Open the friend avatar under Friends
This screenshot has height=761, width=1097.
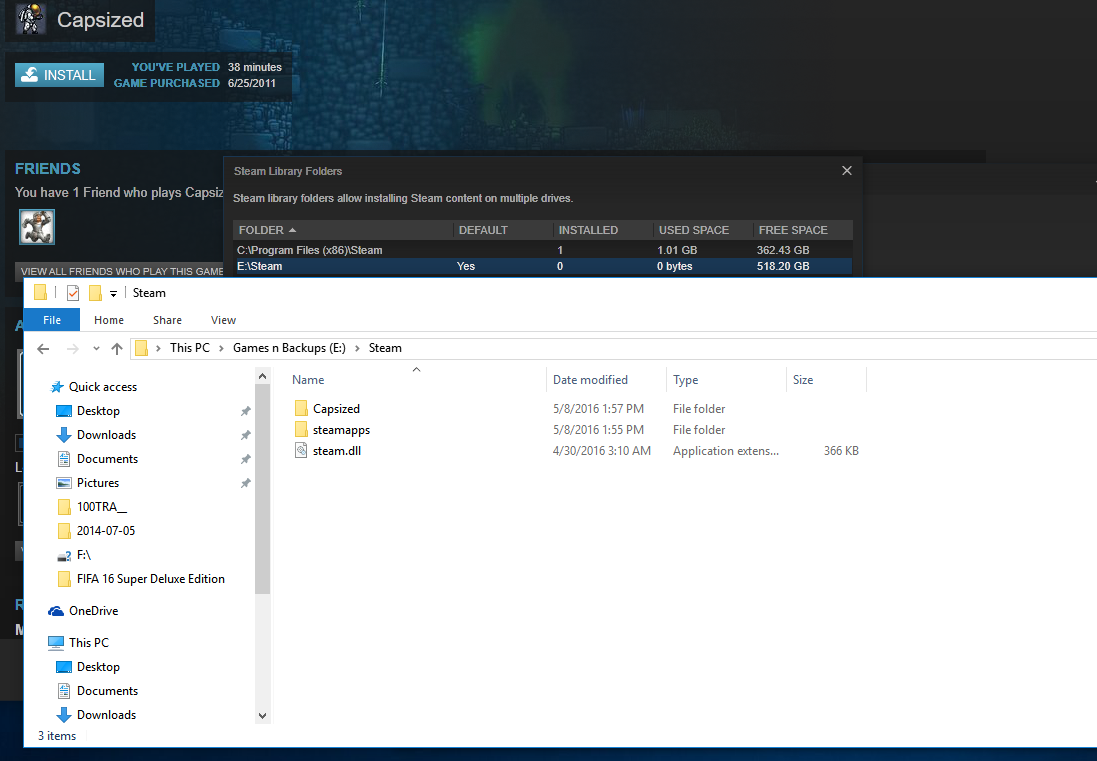[x=37, y=227]
